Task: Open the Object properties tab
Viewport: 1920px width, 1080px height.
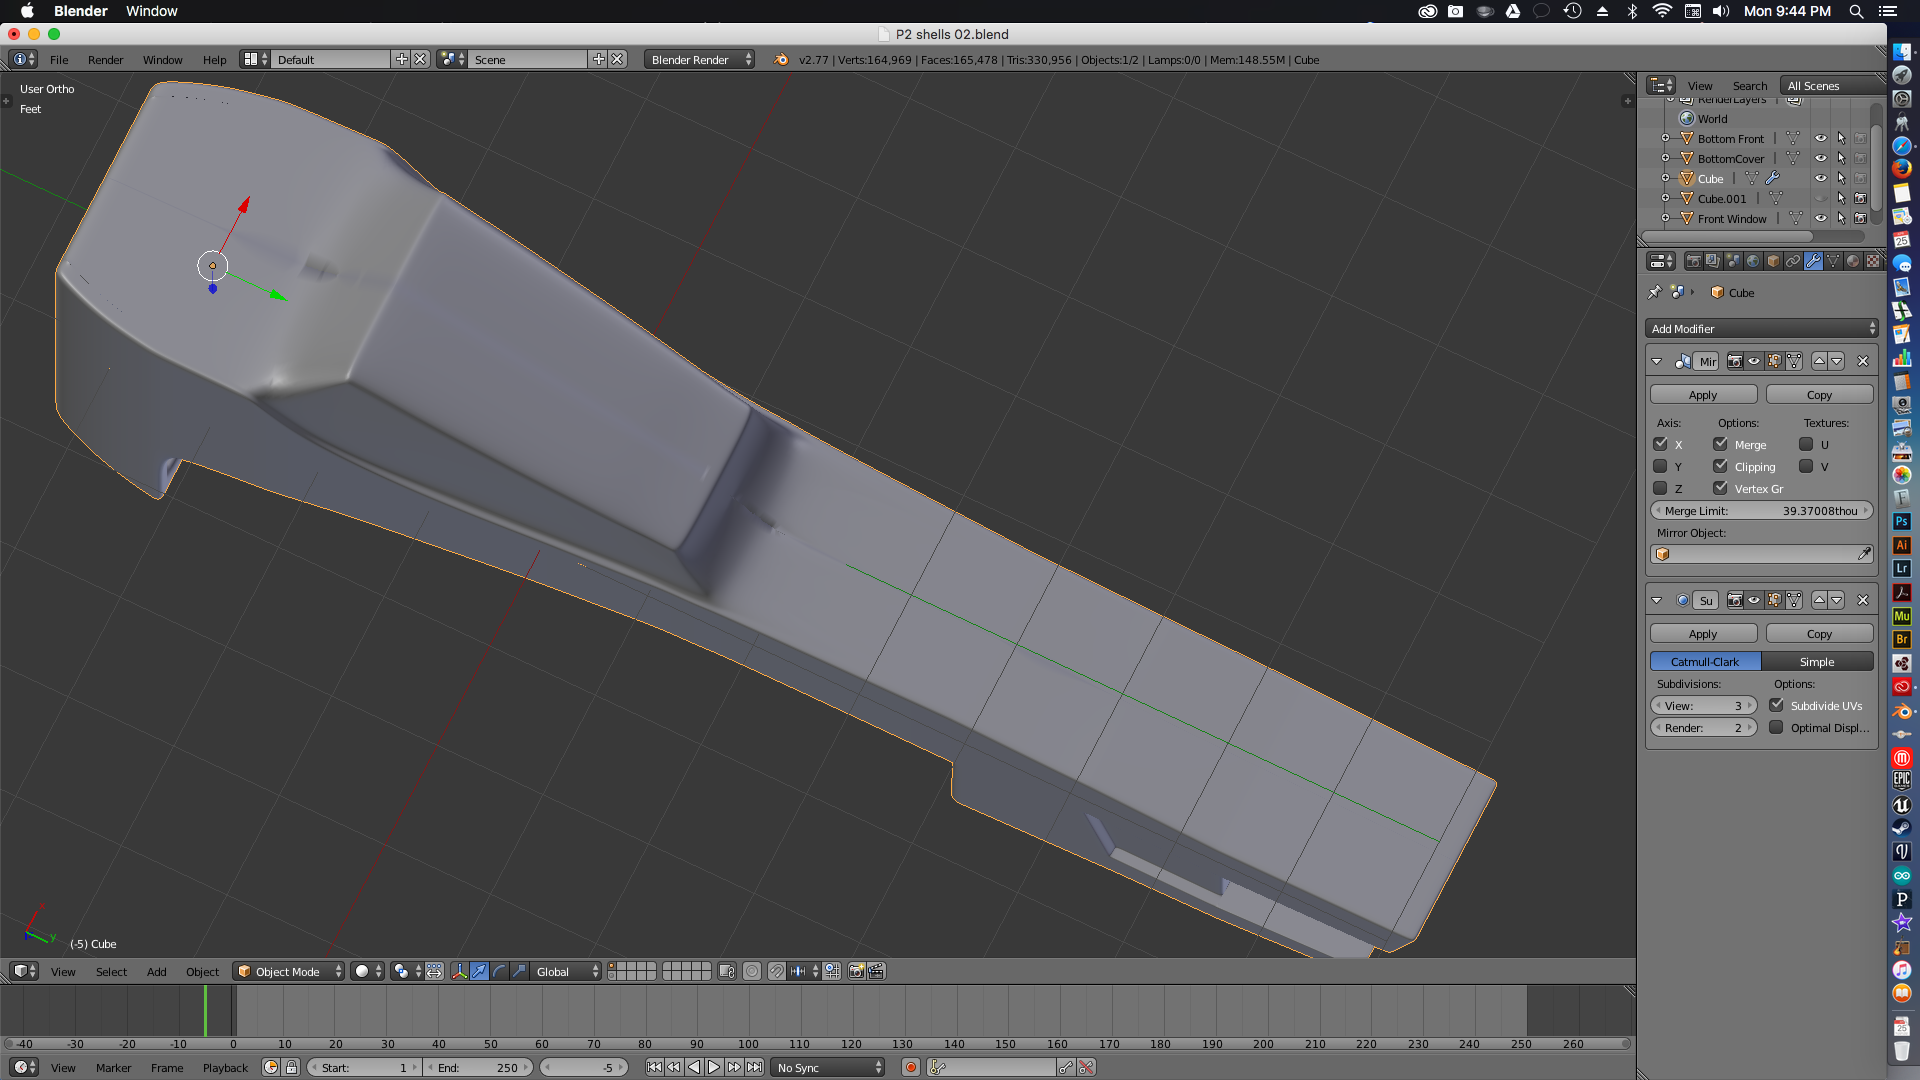Action: (1773, 261)
